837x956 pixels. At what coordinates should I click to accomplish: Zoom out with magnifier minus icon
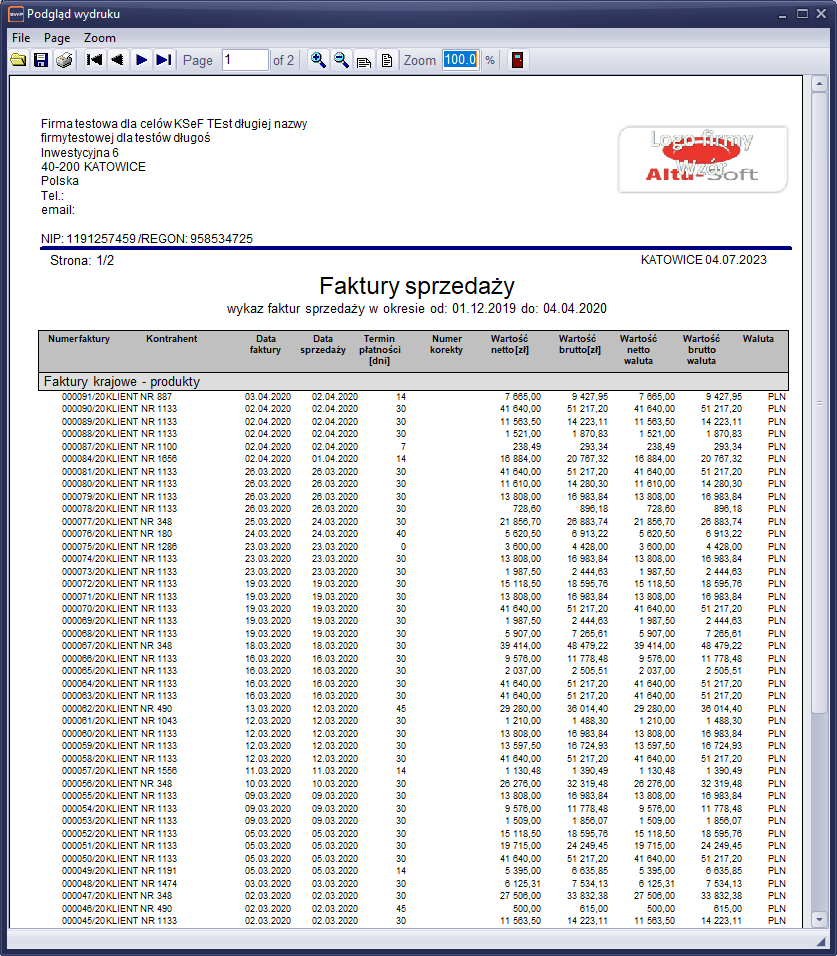click(341, 60)
